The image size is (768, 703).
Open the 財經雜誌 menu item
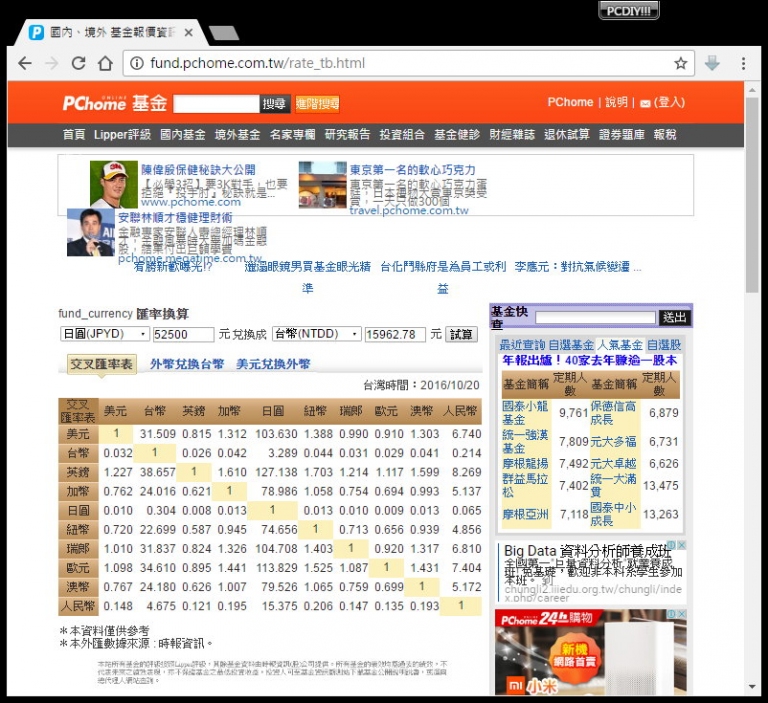coord(512,135)
